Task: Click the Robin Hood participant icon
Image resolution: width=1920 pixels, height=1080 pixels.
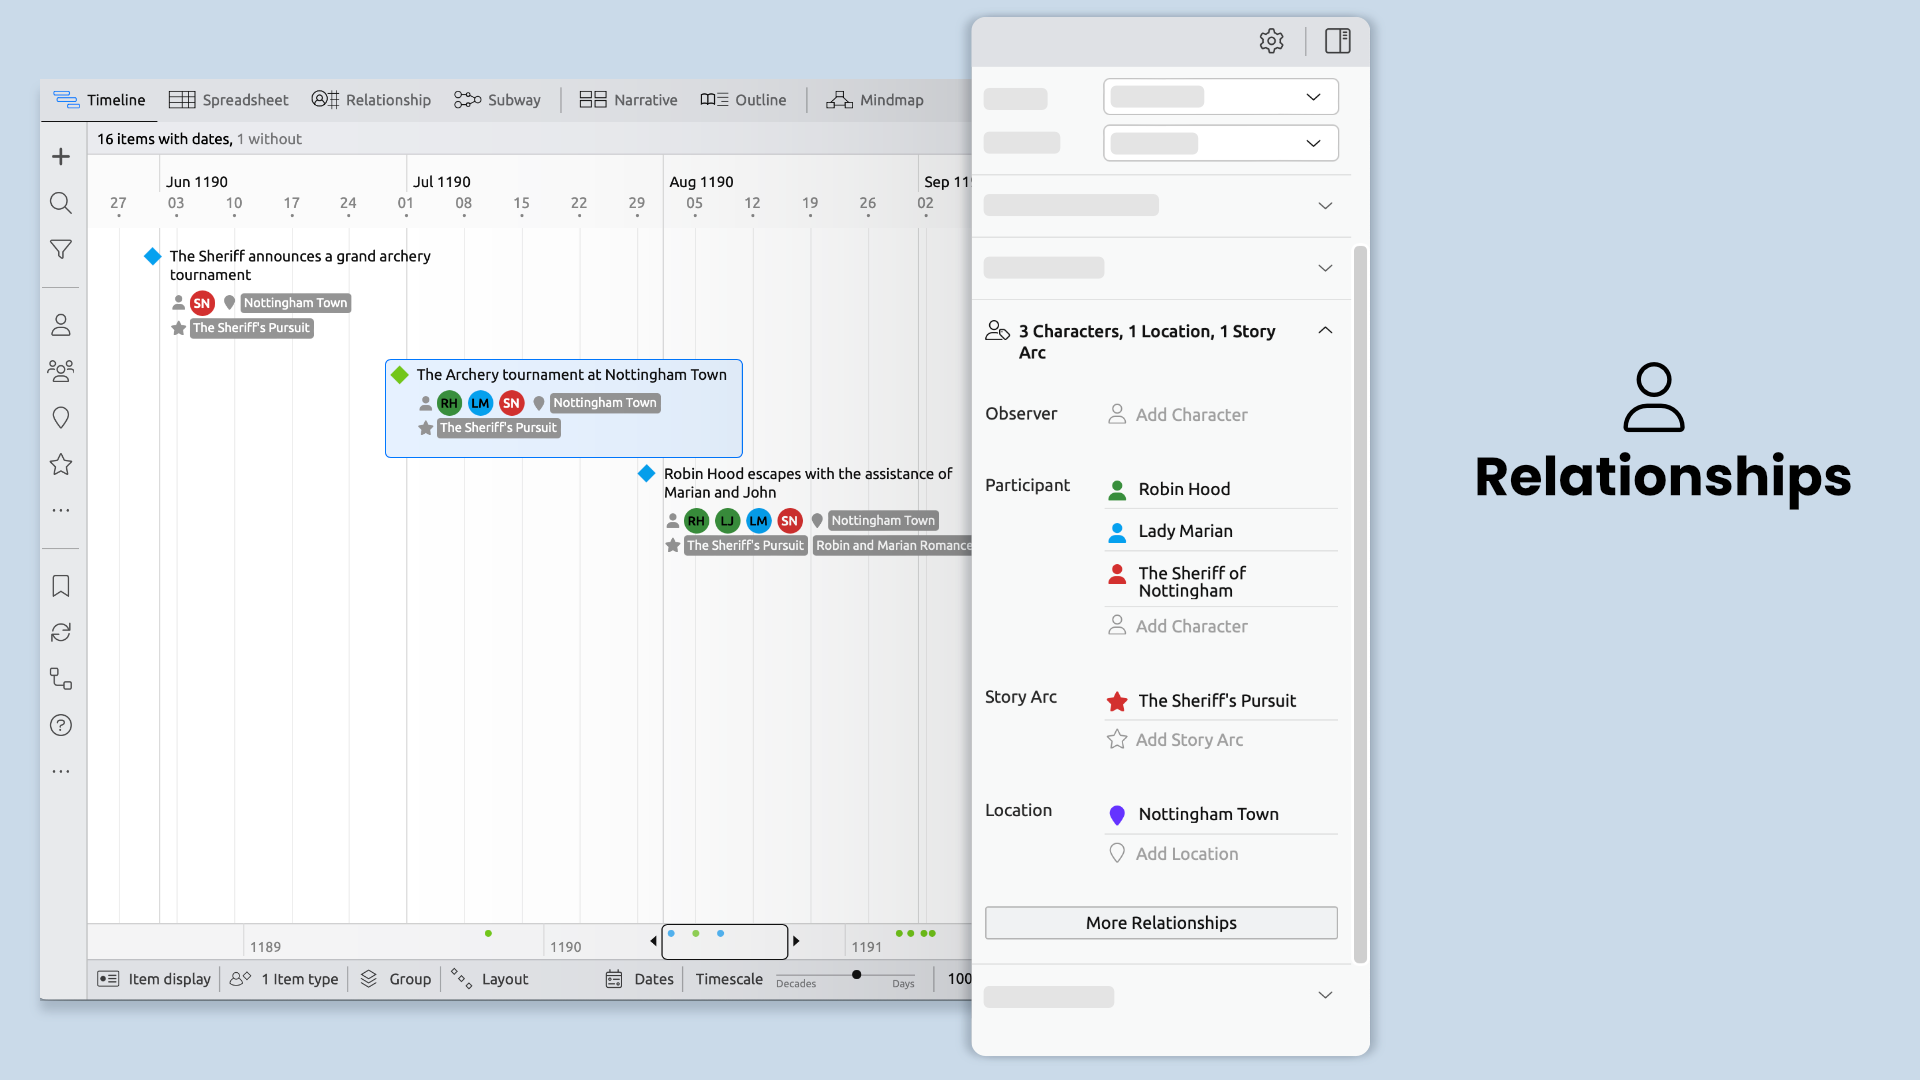Action: 1117,490
